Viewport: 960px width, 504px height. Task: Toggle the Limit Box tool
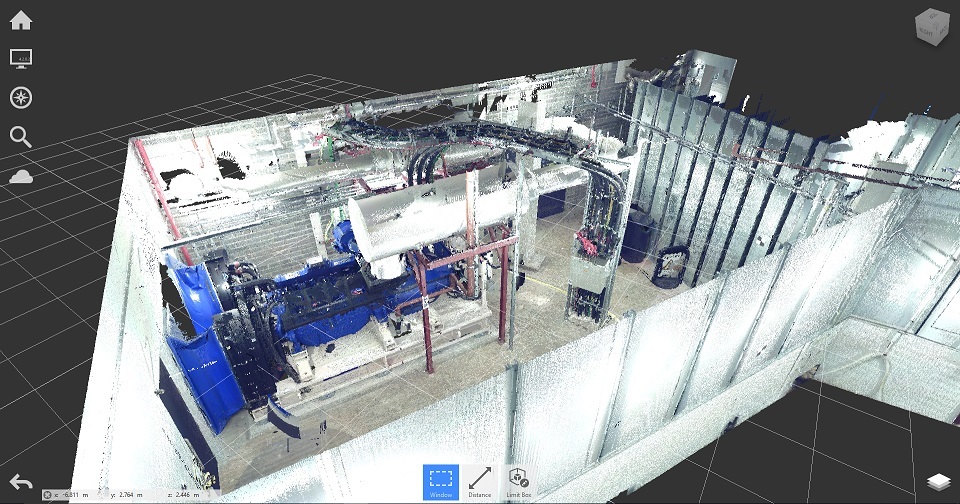tap(517, 481)
